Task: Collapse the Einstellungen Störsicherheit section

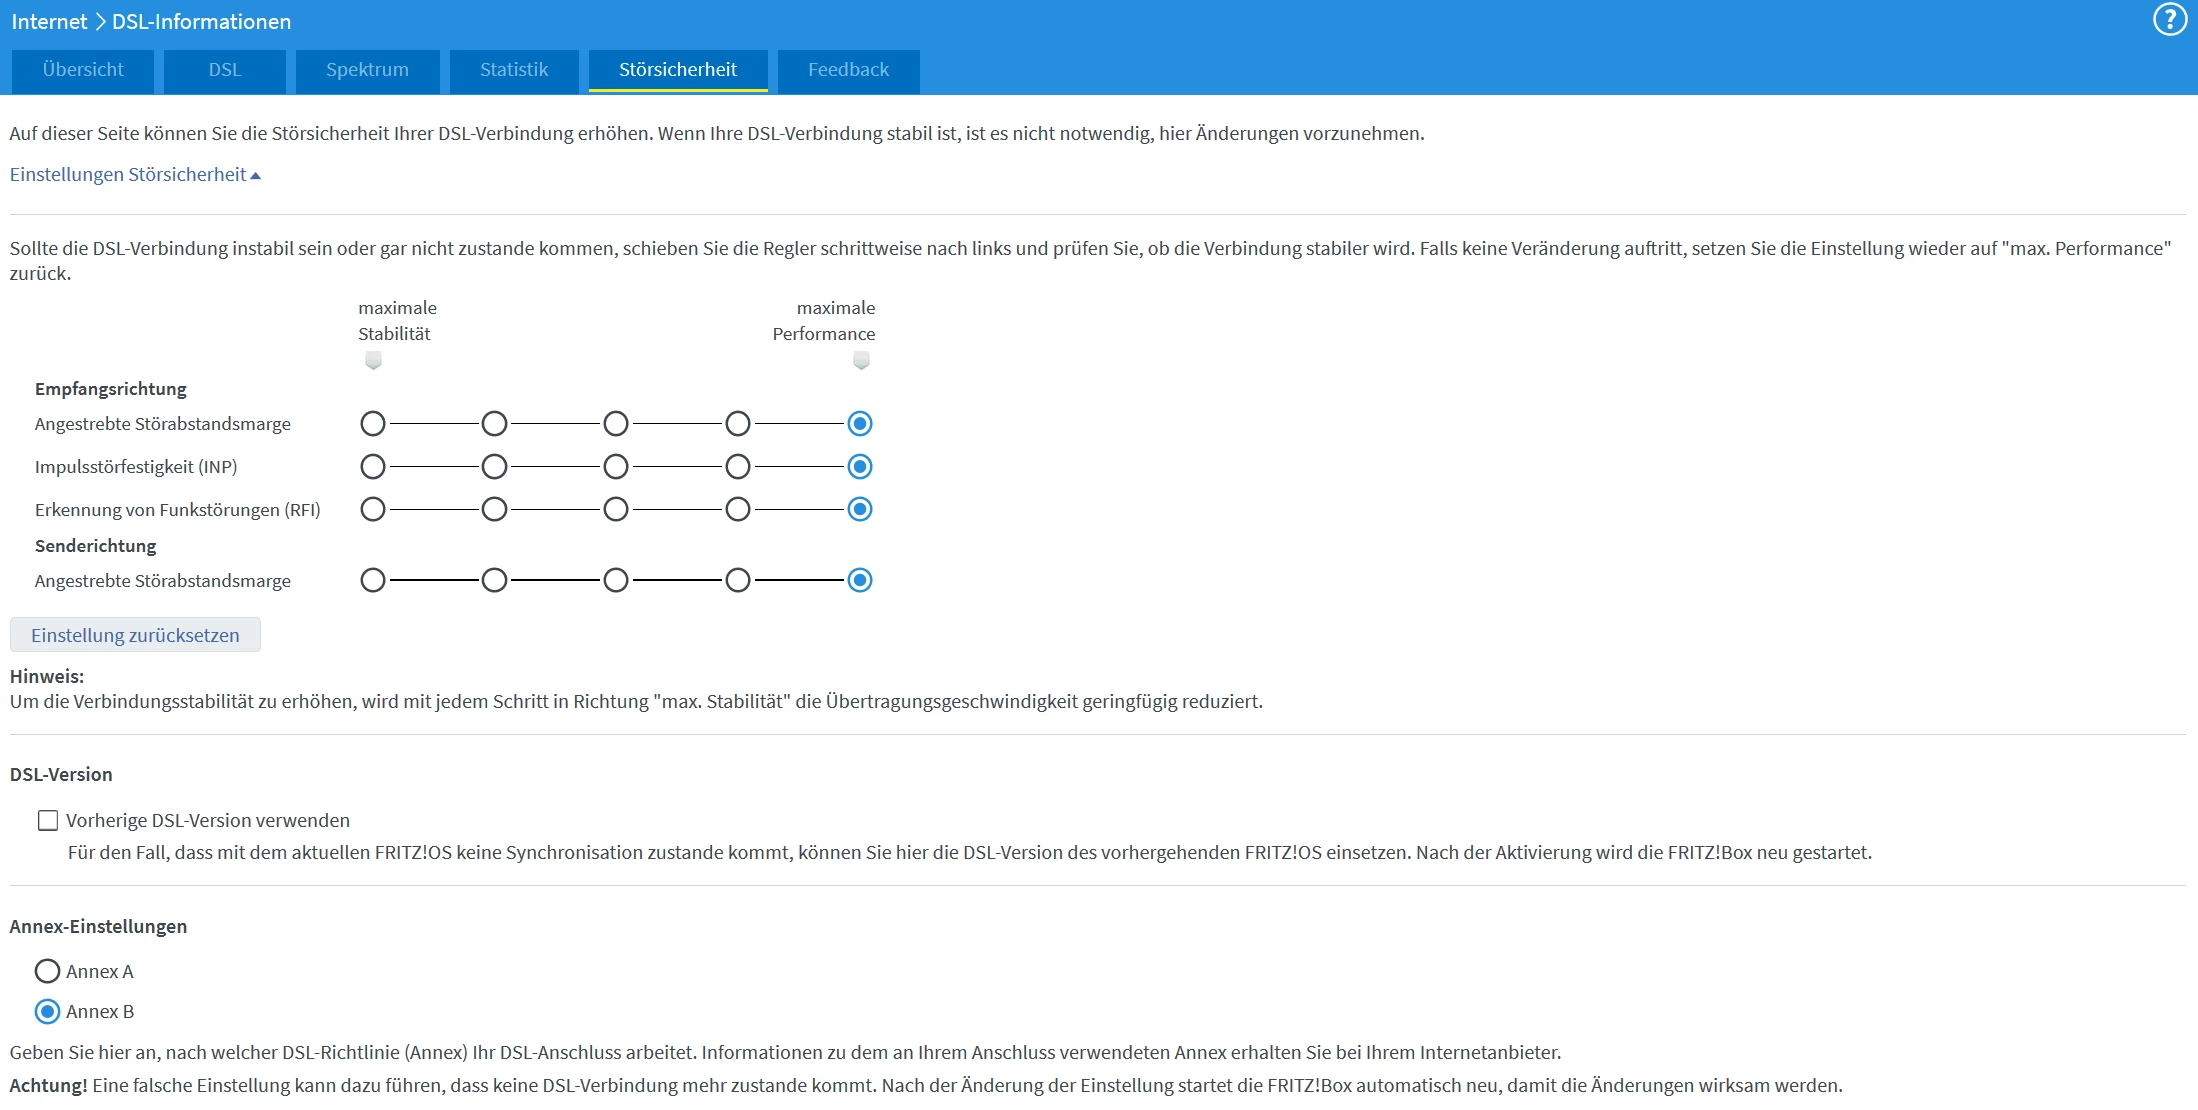Action: (135, 174)
